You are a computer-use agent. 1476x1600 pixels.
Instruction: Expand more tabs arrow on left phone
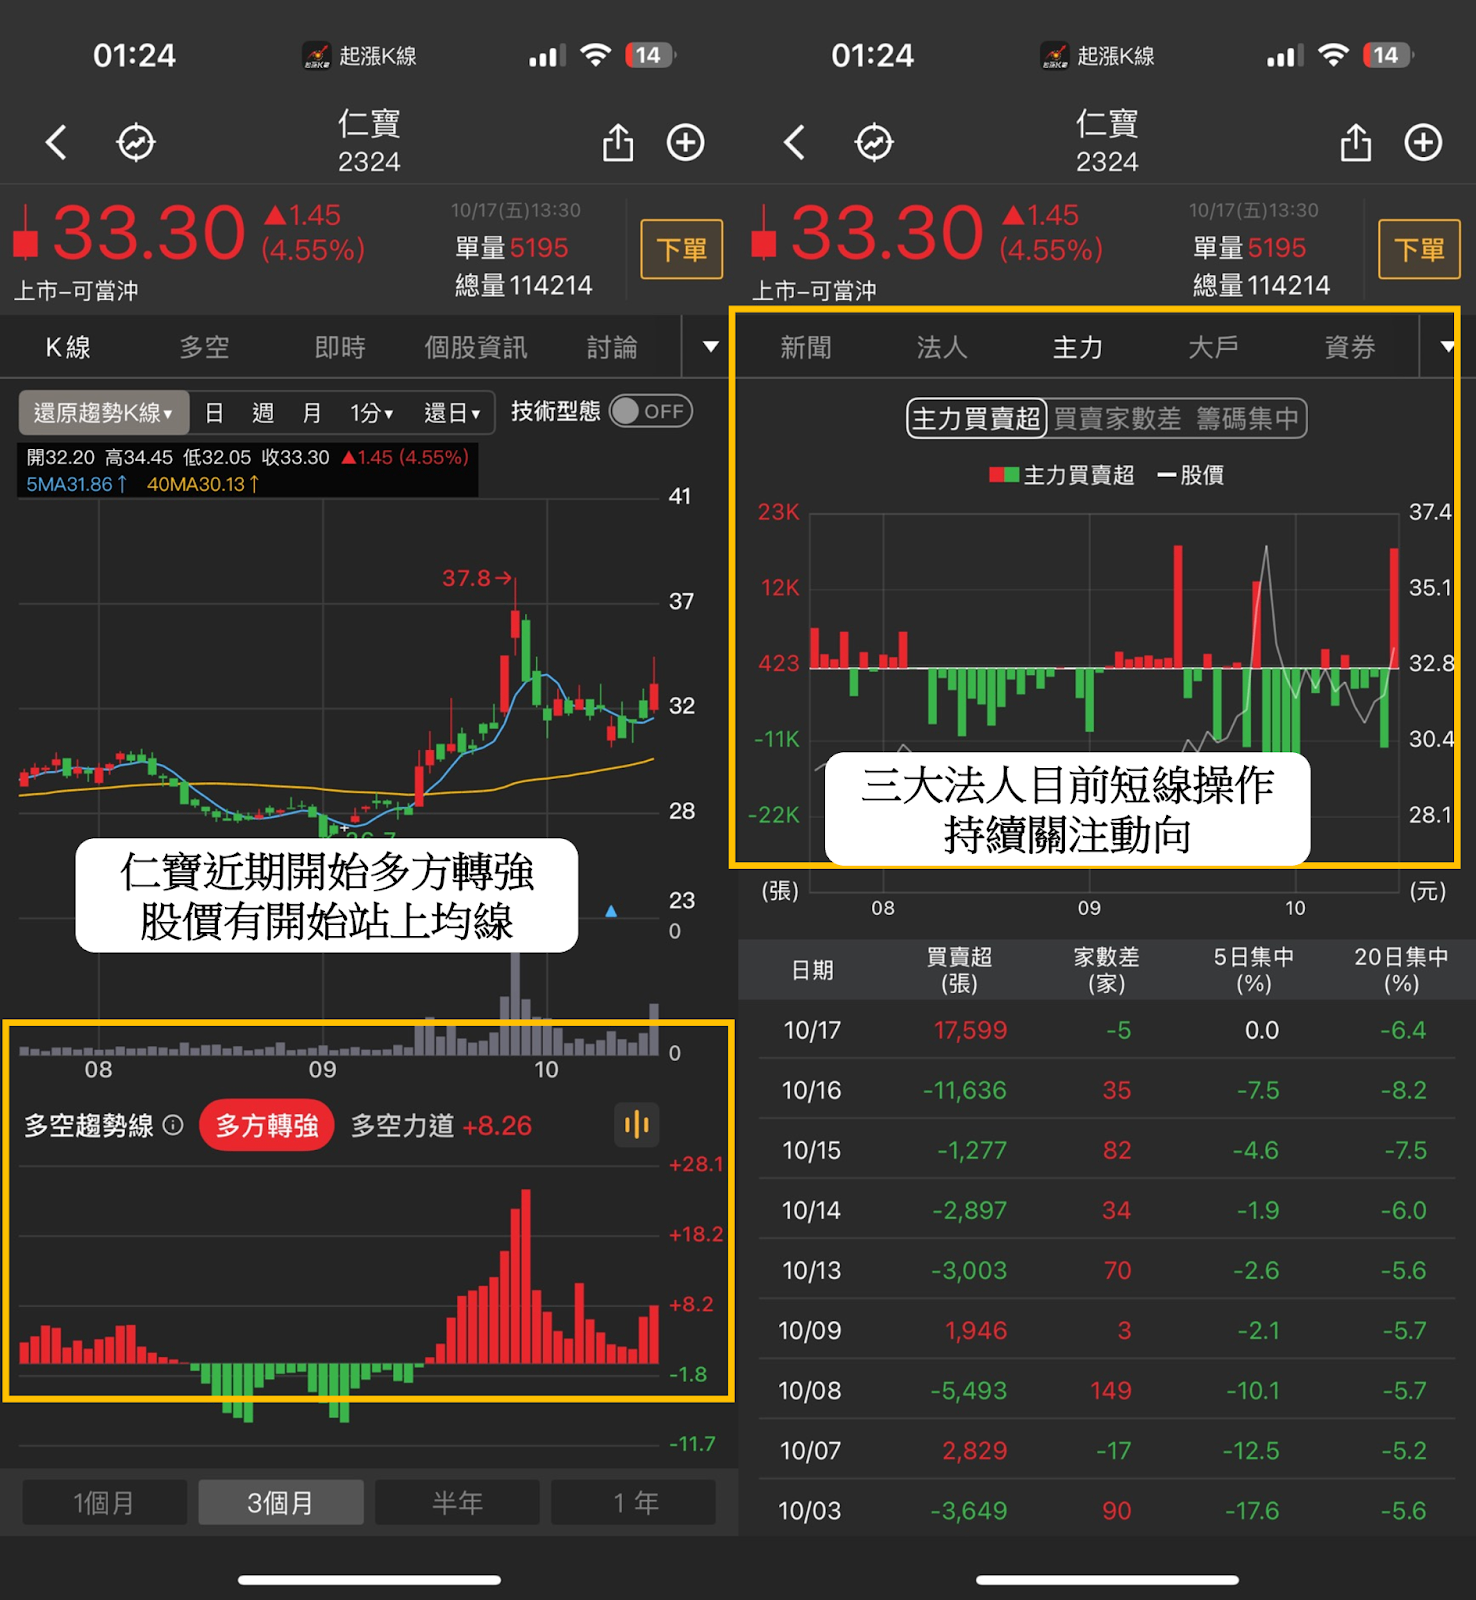711,347
